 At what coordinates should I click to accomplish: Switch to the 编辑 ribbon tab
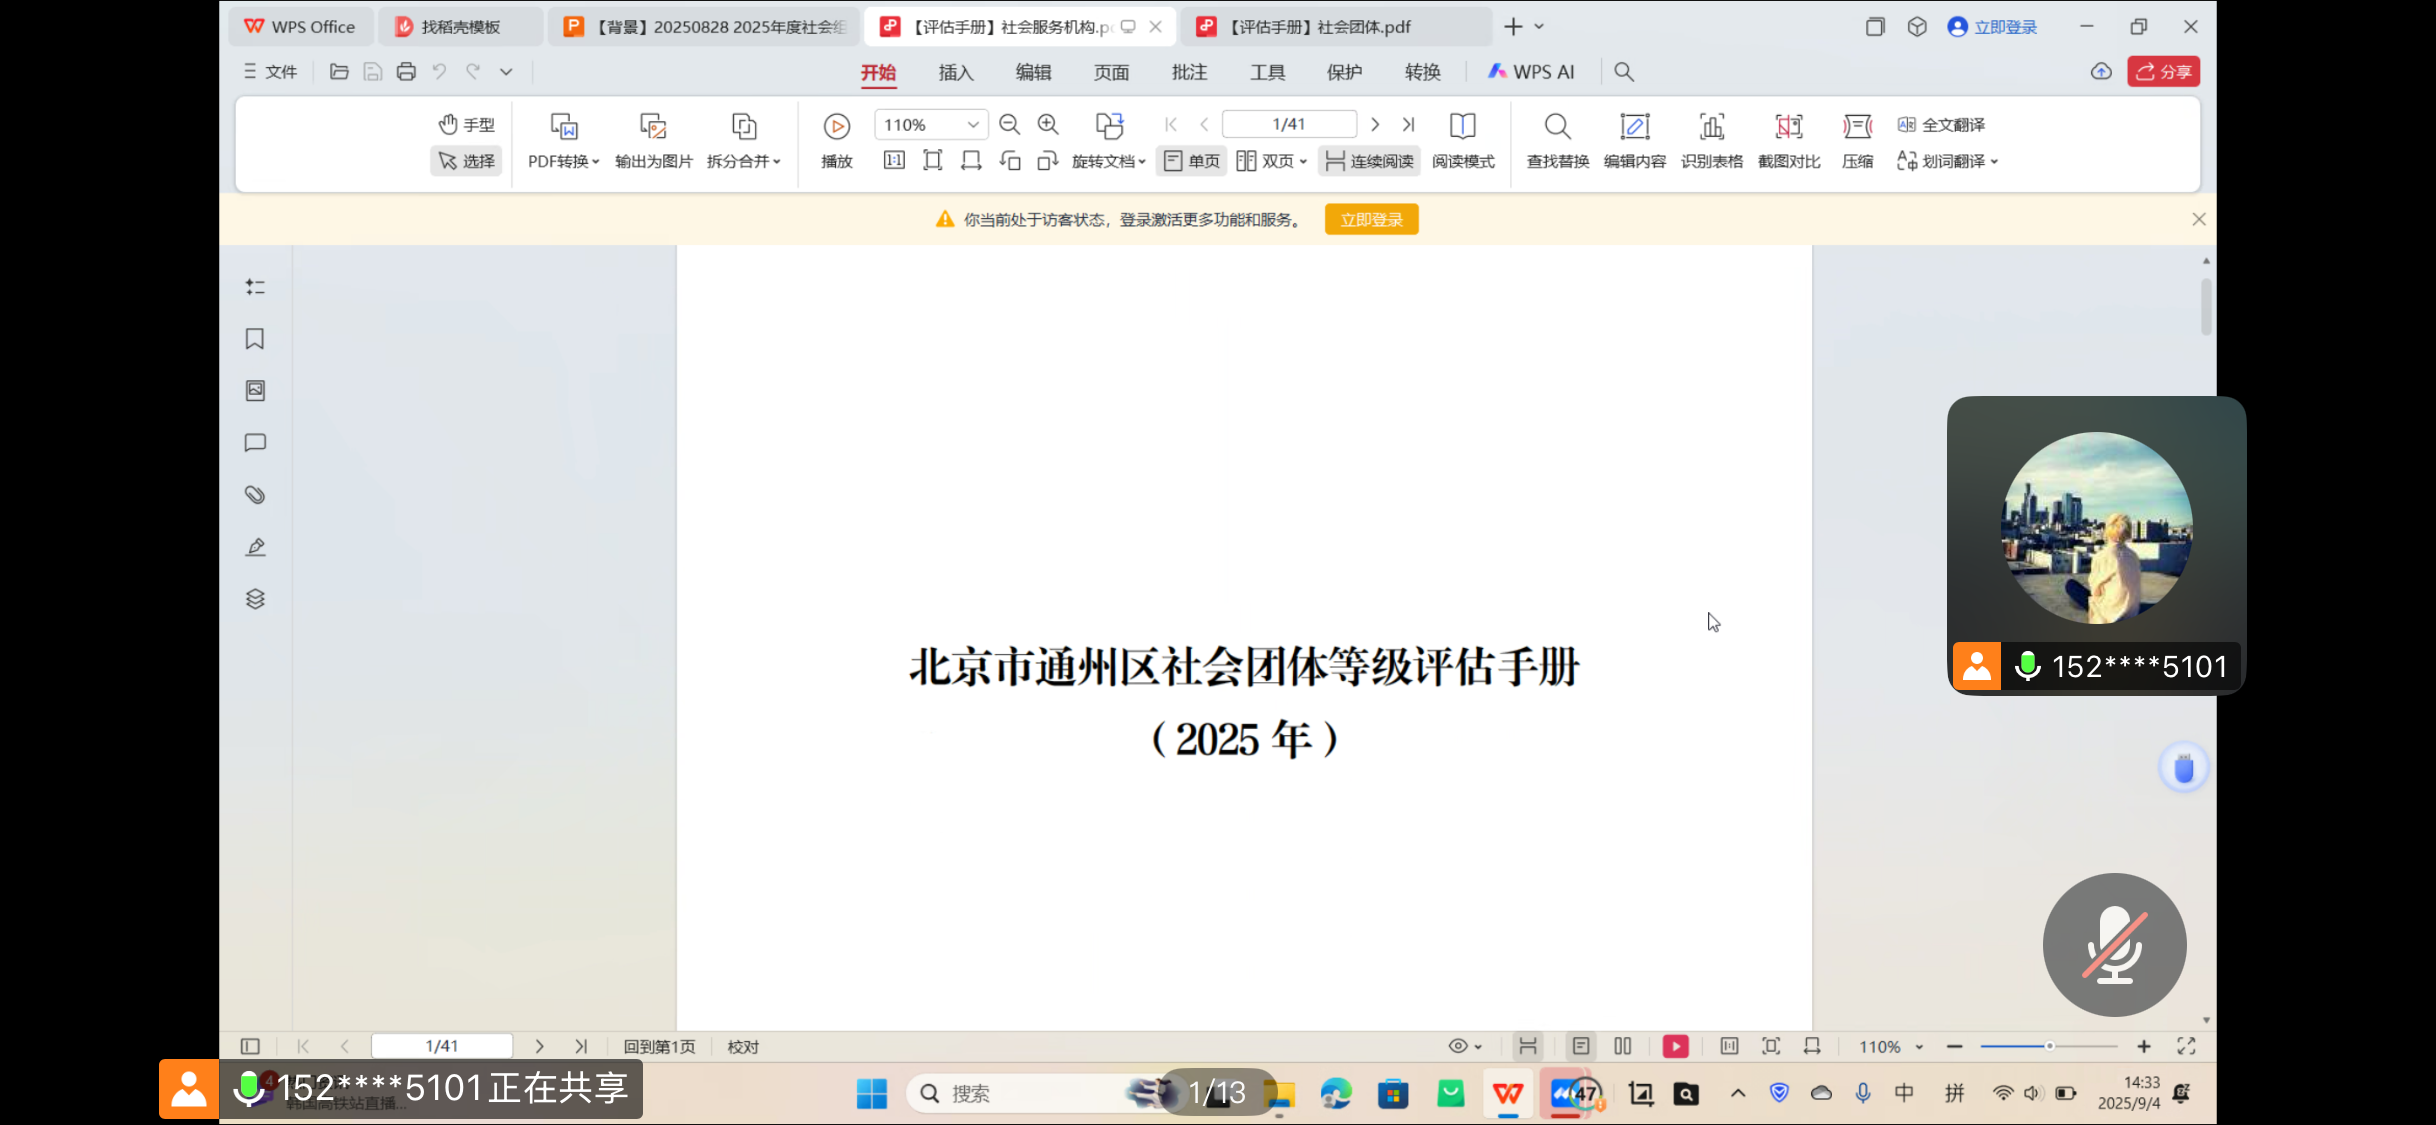pos(1033,72)
